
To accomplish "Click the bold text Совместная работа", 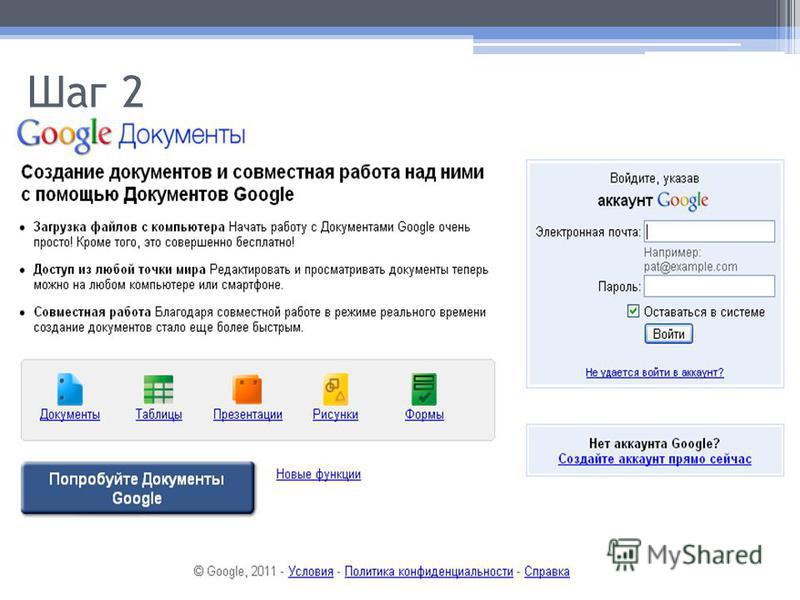I will tap(92, 312).
